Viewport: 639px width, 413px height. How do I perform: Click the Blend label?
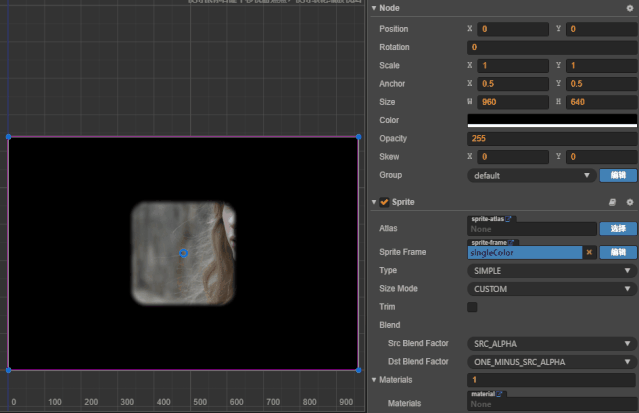pos(390,325)
